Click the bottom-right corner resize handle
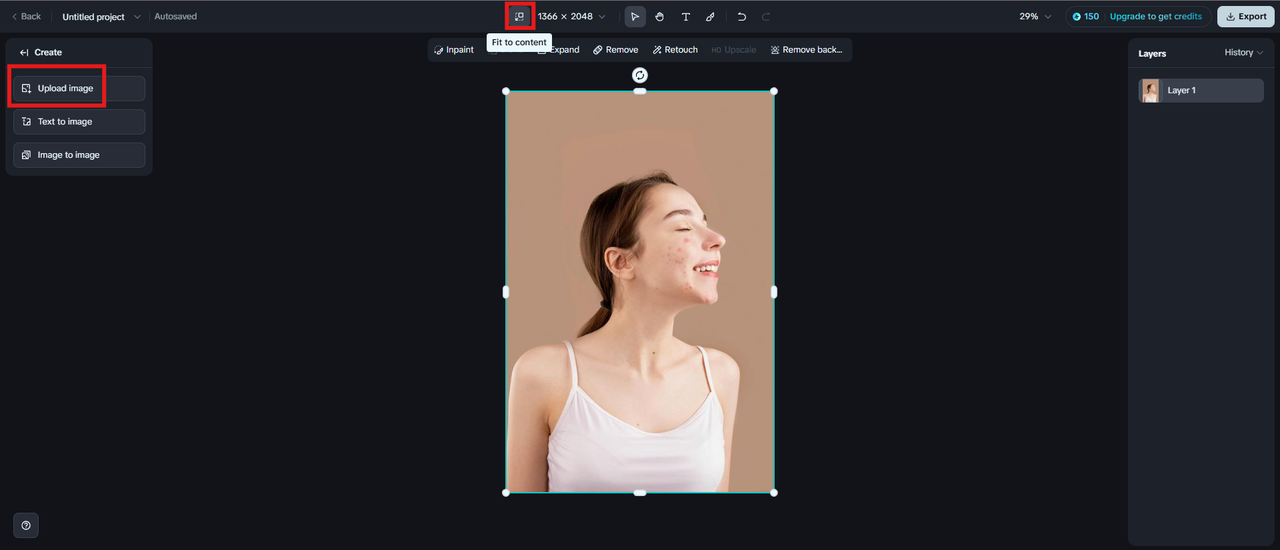1280x550 pixels. [x=774, y=492]
